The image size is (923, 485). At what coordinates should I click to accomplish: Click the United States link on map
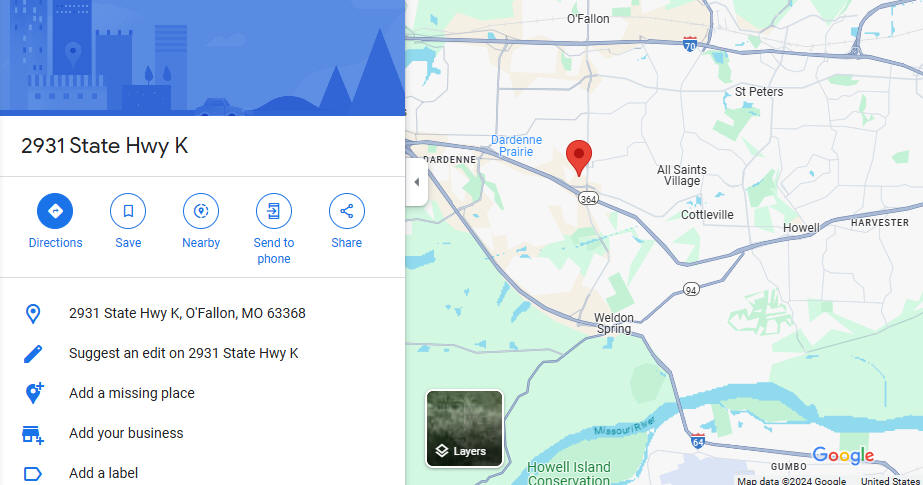pos(891,480)
